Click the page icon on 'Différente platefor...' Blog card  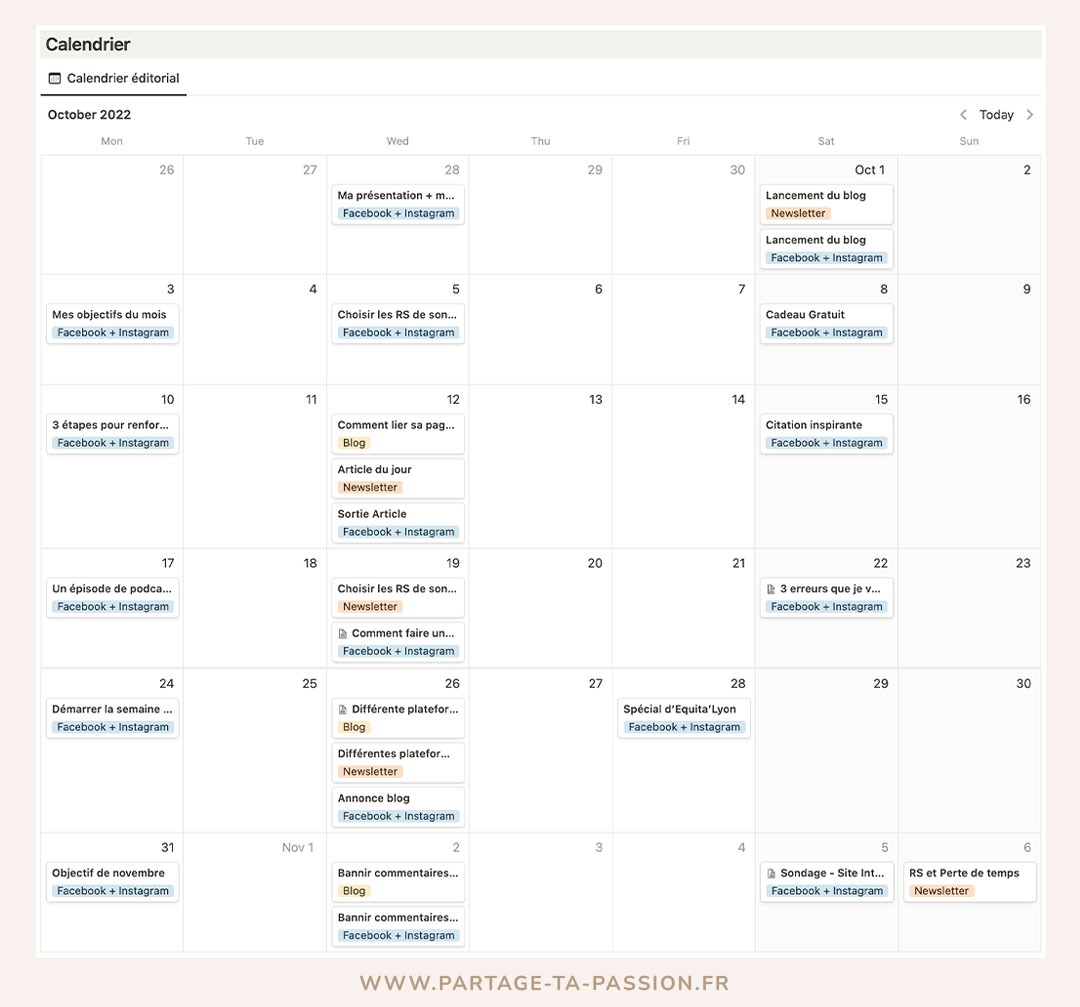pos(343,709)
